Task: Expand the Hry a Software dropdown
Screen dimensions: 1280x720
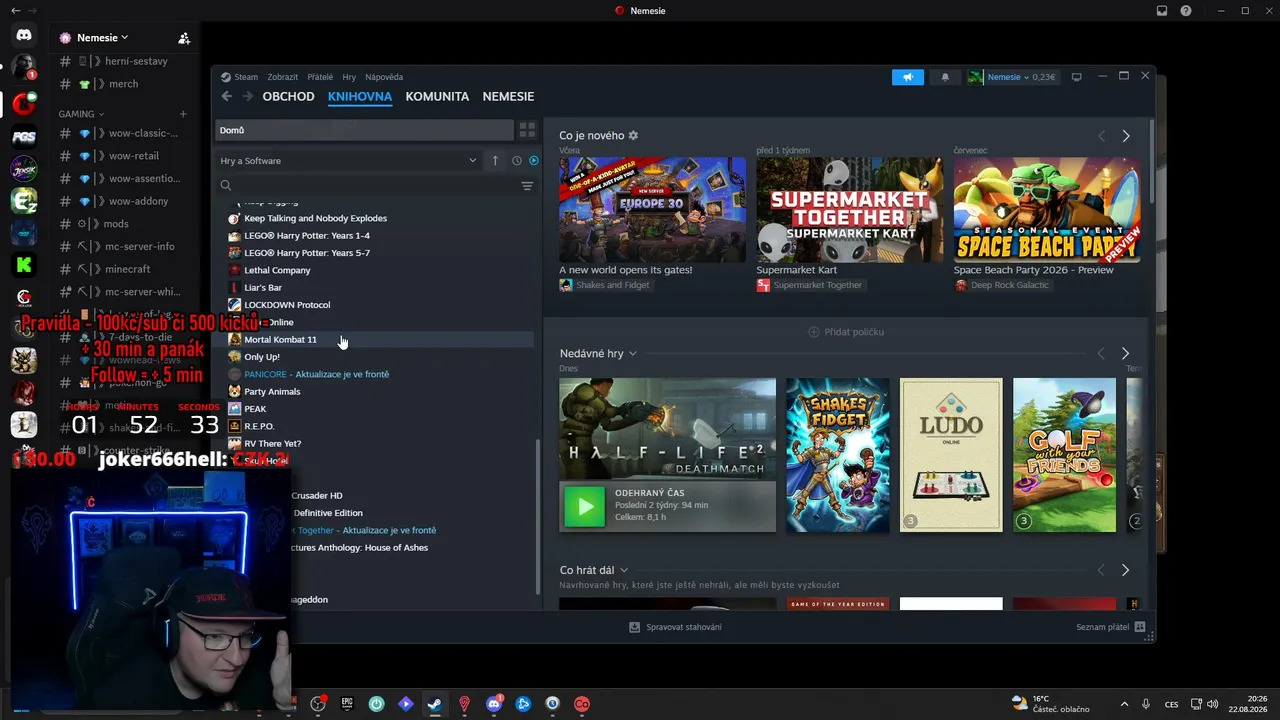Action: (x=348, y=160)
